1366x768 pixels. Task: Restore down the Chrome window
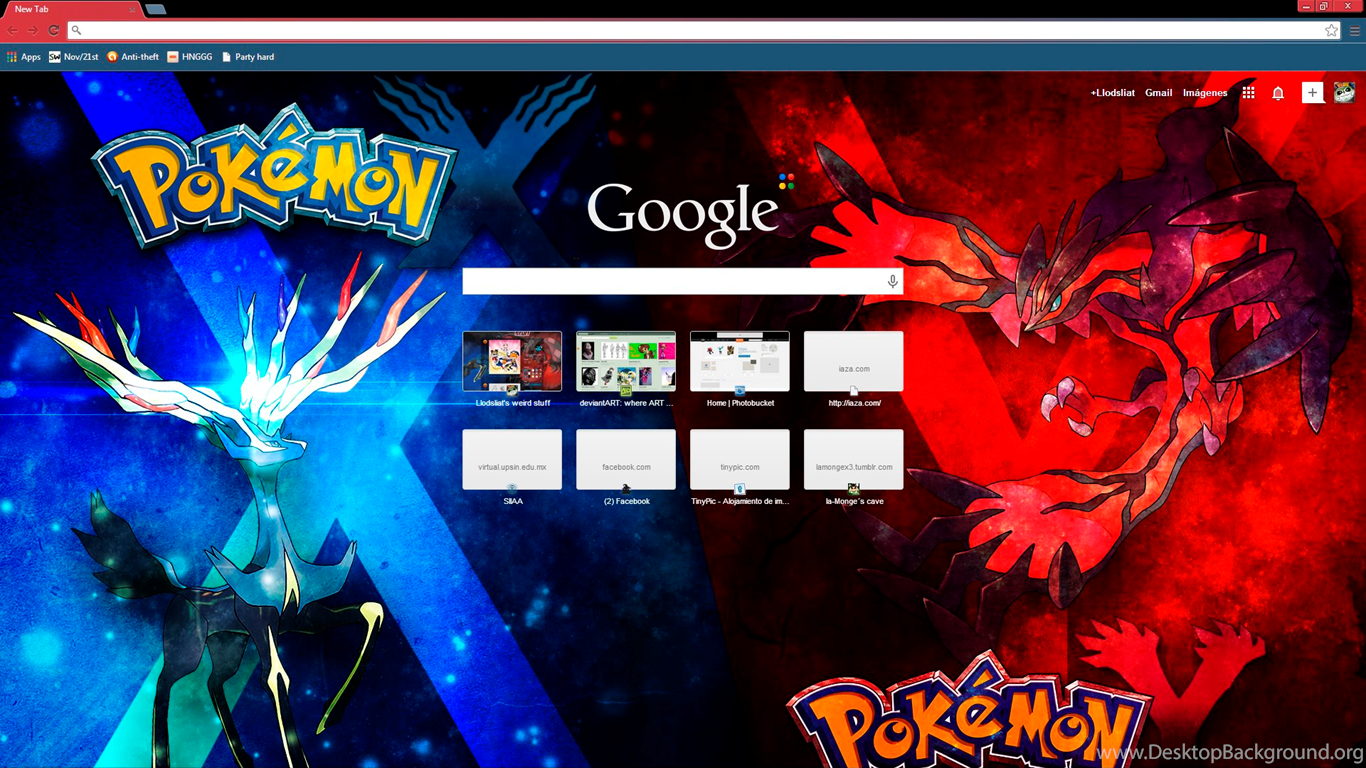click(x=1323, y=6)
